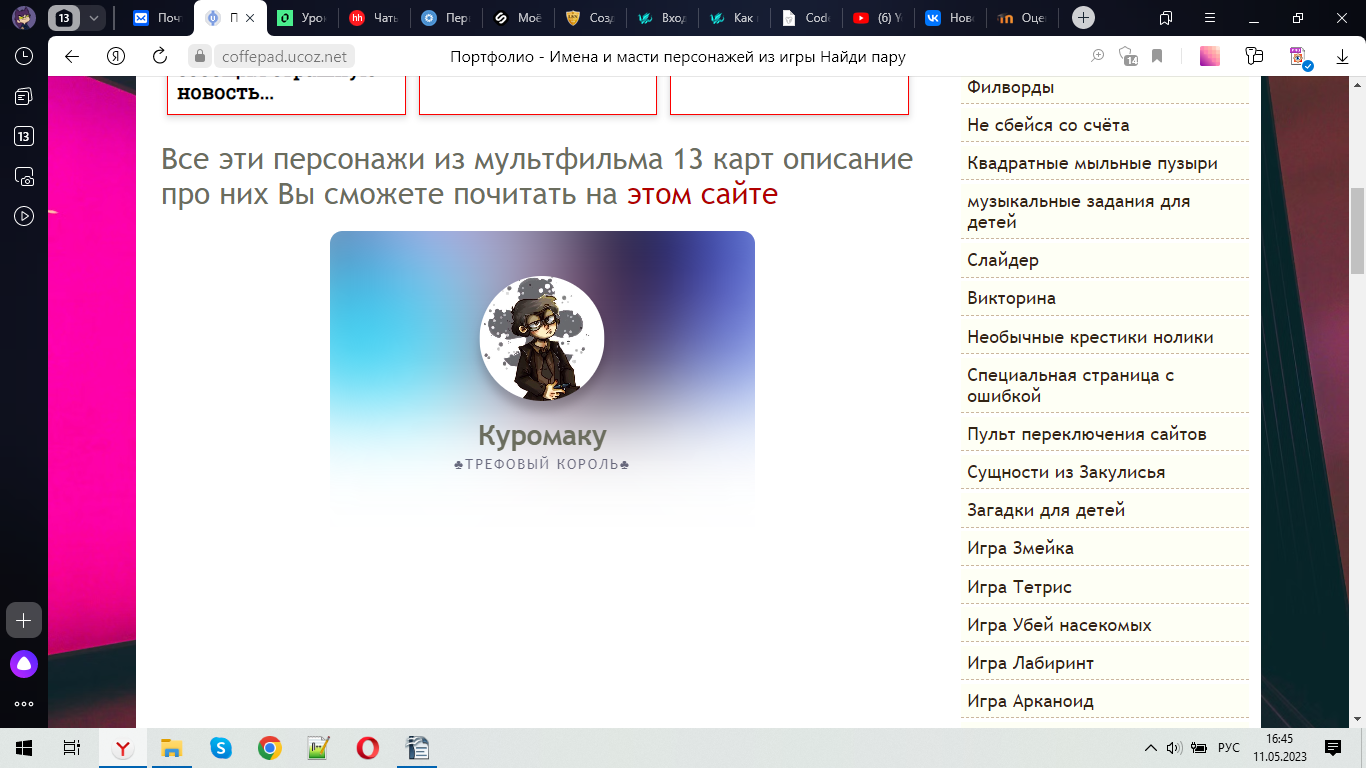1366x768 pixels.
Task: Open the password manager key icon
Action: click(1253, 56)
